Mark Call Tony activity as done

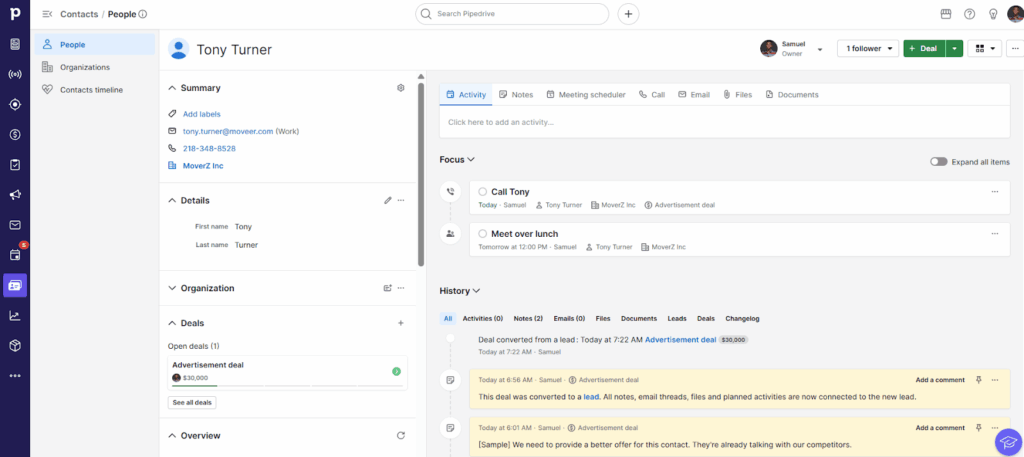[x=482, y=191]
